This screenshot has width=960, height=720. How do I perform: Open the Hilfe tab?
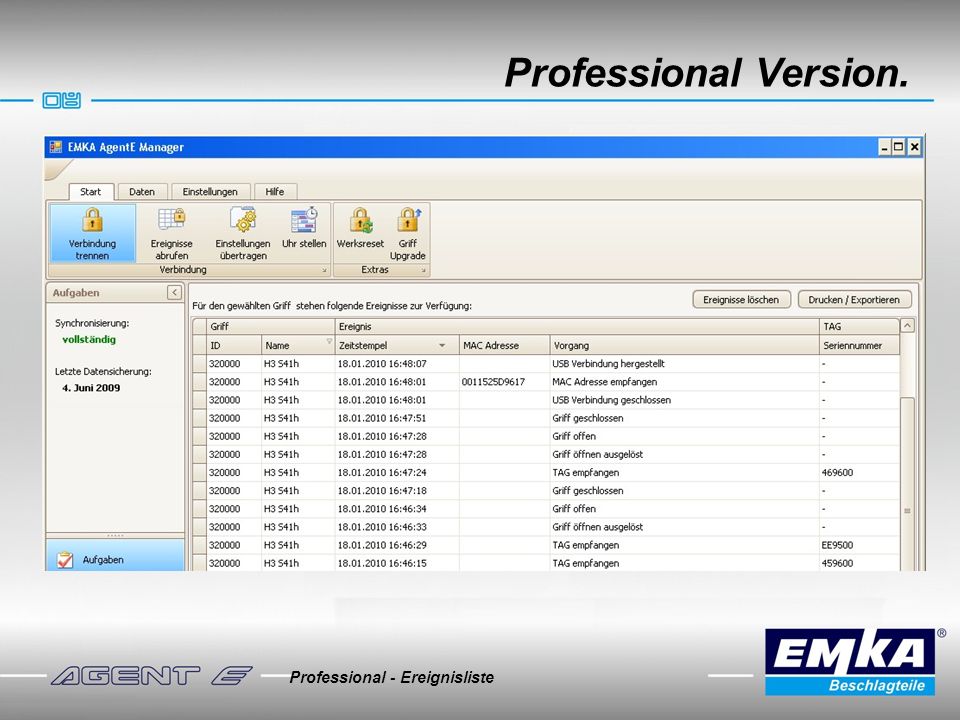click(275, 192)
